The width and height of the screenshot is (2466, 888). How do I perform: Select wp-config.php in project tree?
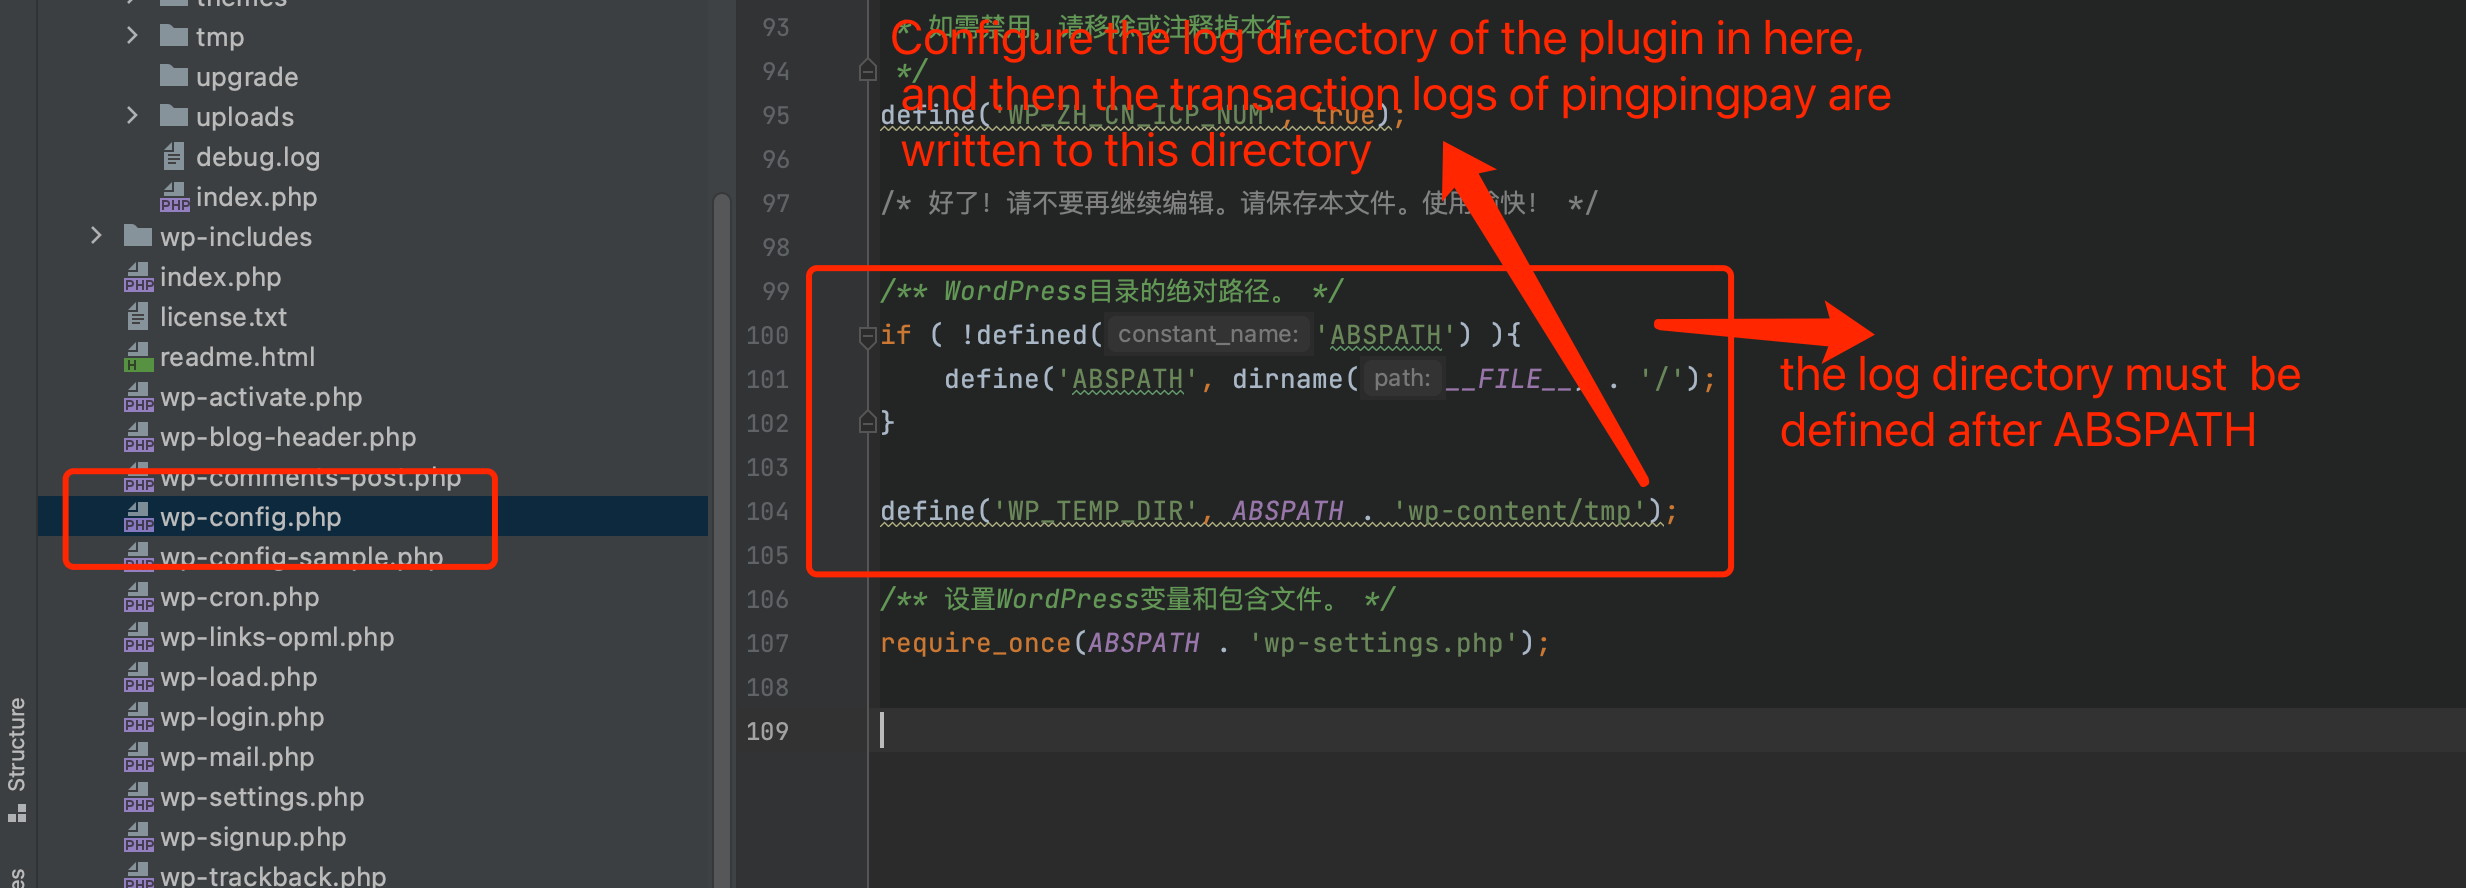pos(250,517)
